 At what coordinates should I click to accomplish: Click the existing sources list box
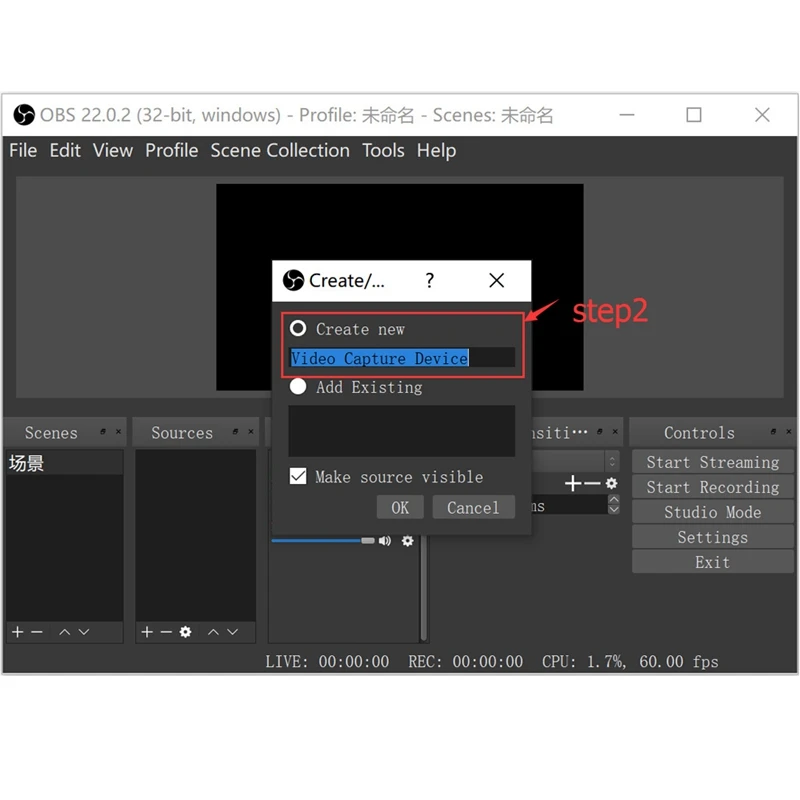(402, 431)
